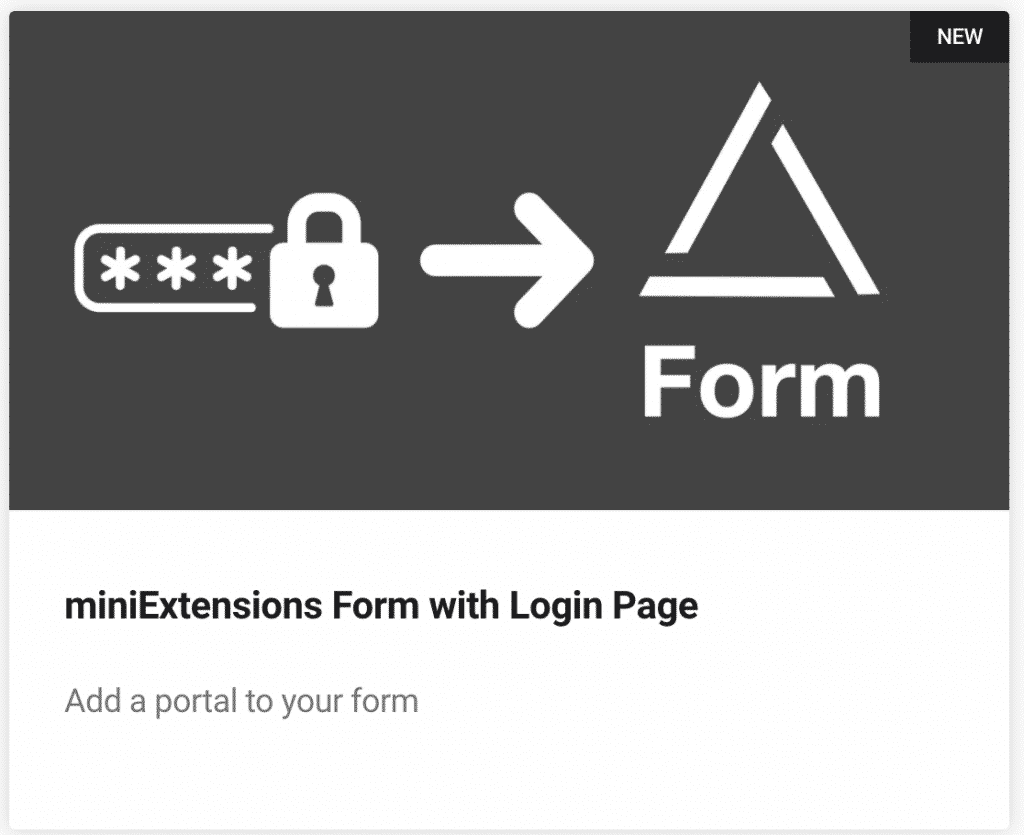The image size is (1024, 835).
Task: Click the word "portal" in the description
Action: point(197,702)
